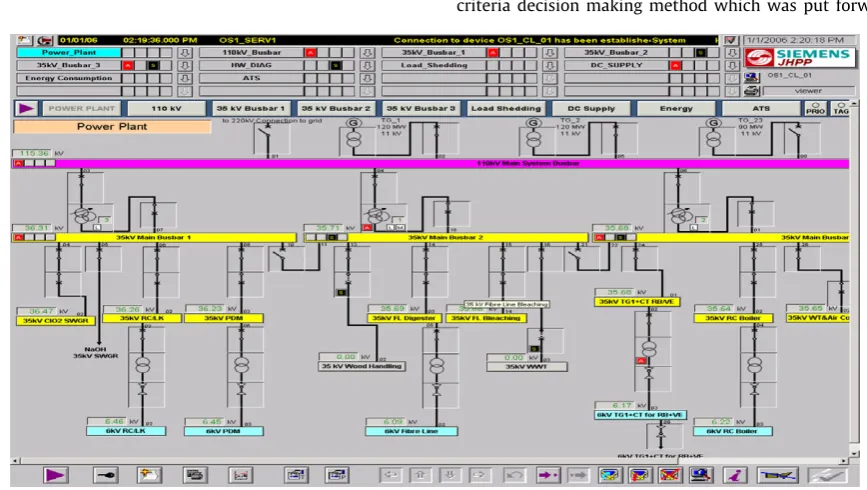Expand down-arrow button beside 35kV_Busbar_1

point(550,53)
